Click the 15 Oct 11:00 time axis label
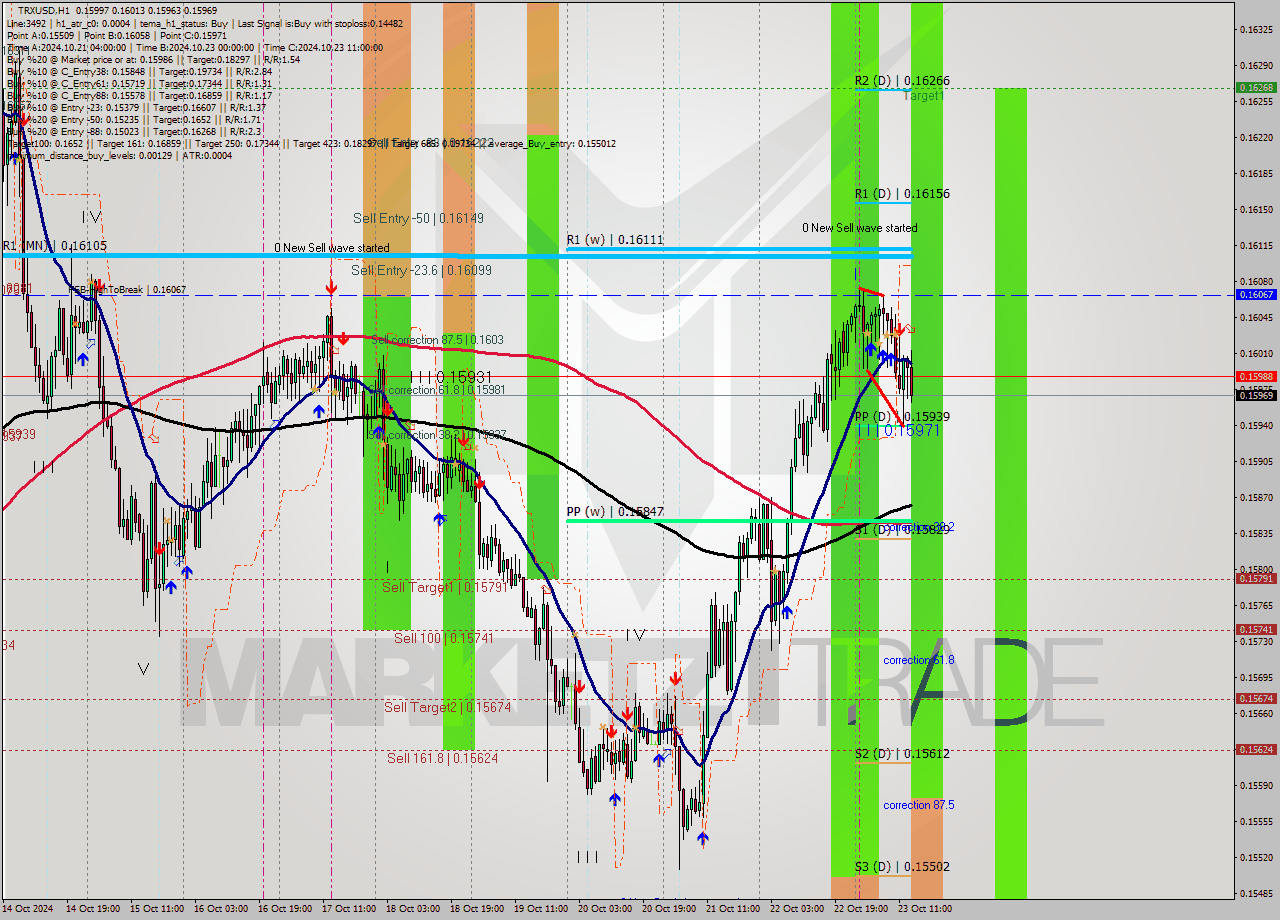This screenshot has width=1280, height=920. (156, 909)
